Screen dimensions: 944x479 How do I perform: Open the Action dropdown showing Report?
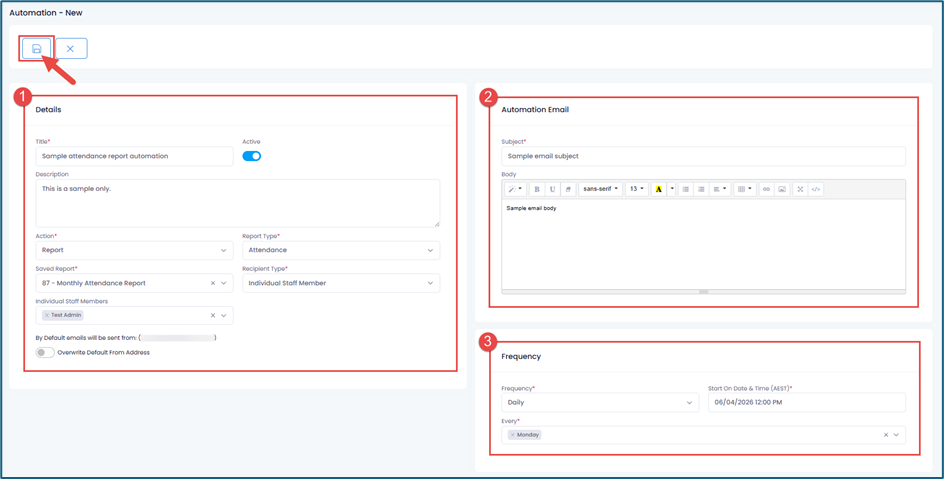134,251
